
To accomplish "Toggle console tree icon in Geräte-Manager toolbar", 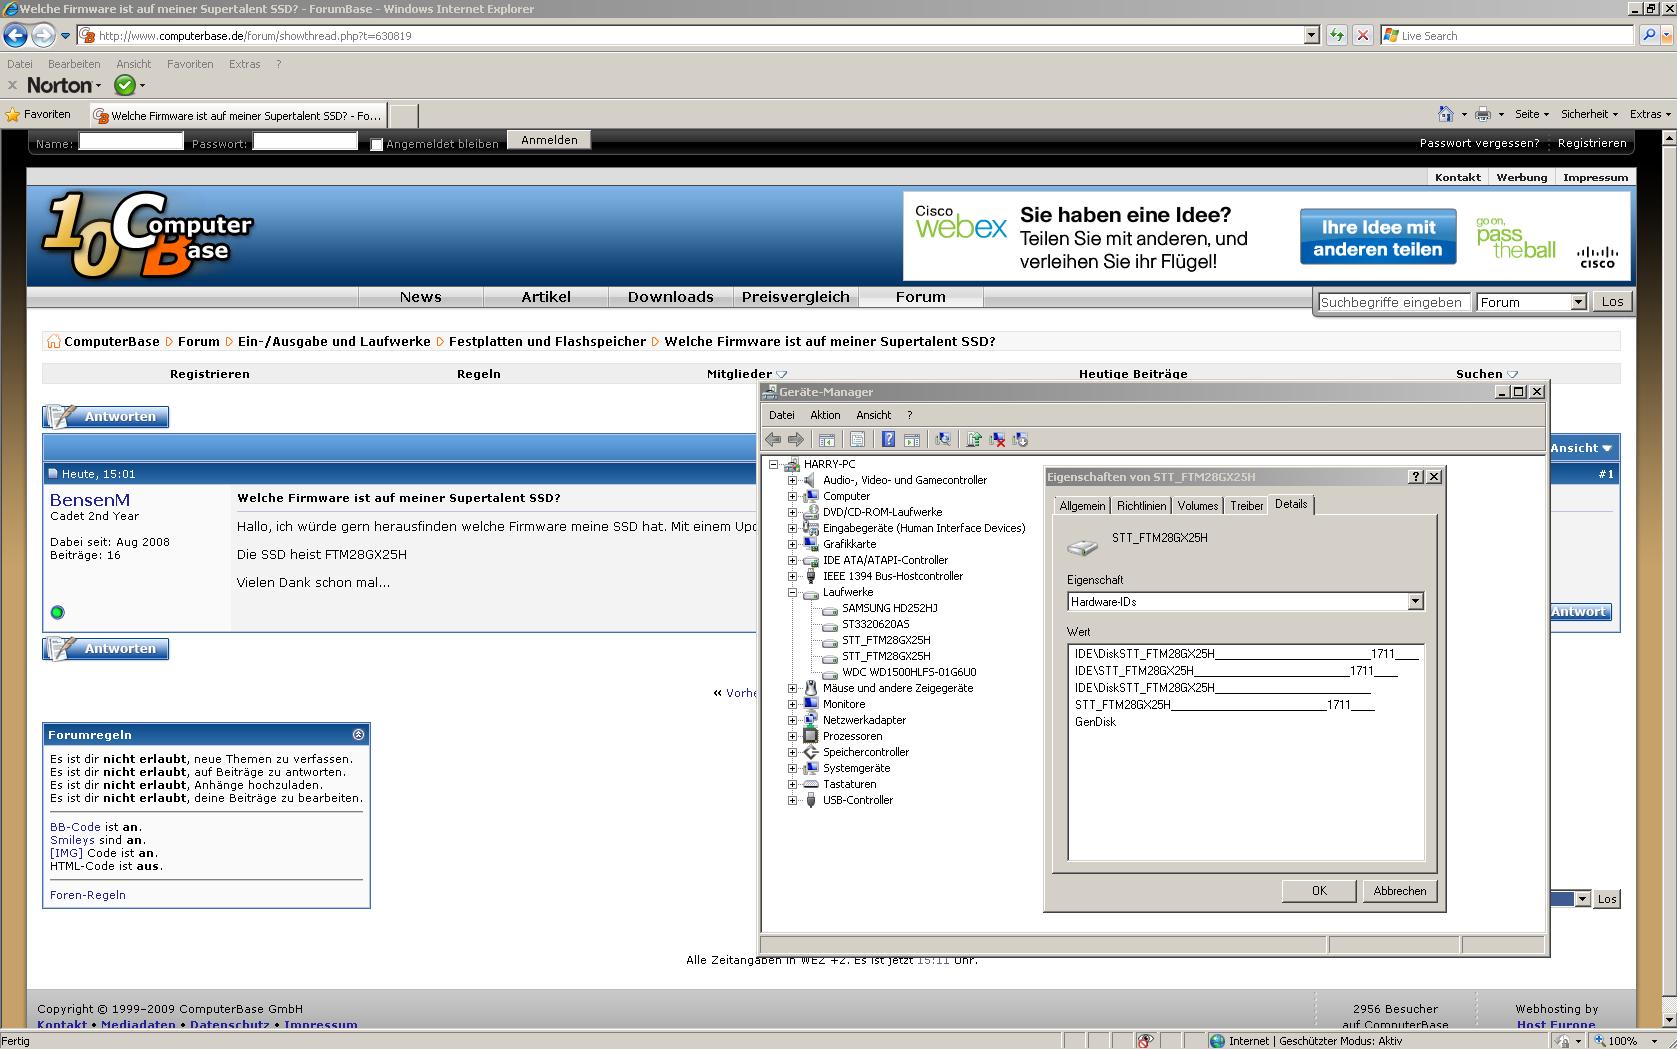I will tap(827, 439).
